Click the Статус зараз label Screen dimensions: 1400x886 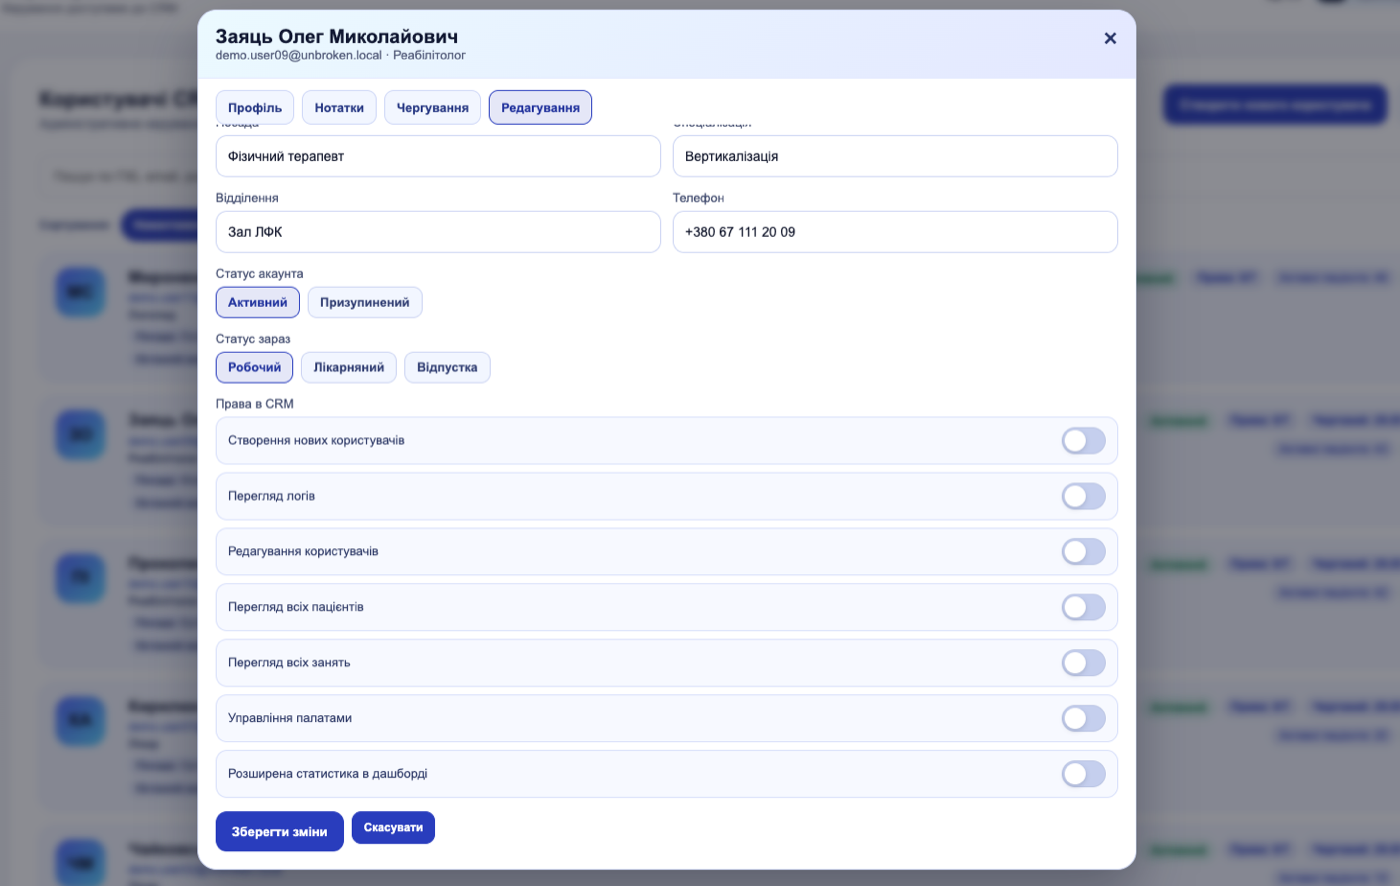click(253, 339)
